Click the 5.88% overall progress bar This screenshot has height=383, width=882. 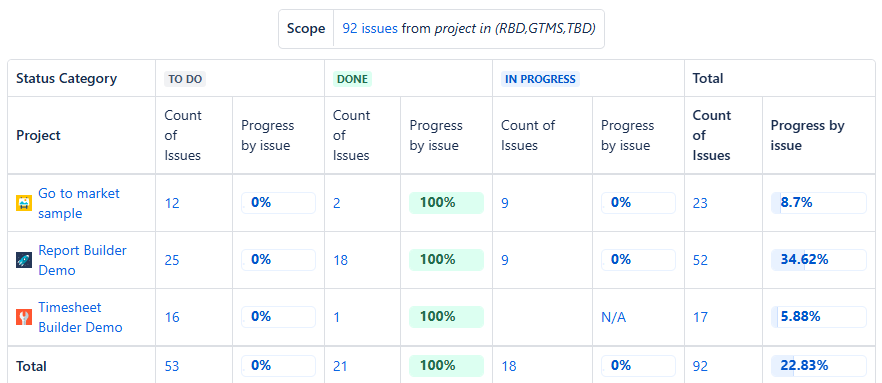[818, 317]
